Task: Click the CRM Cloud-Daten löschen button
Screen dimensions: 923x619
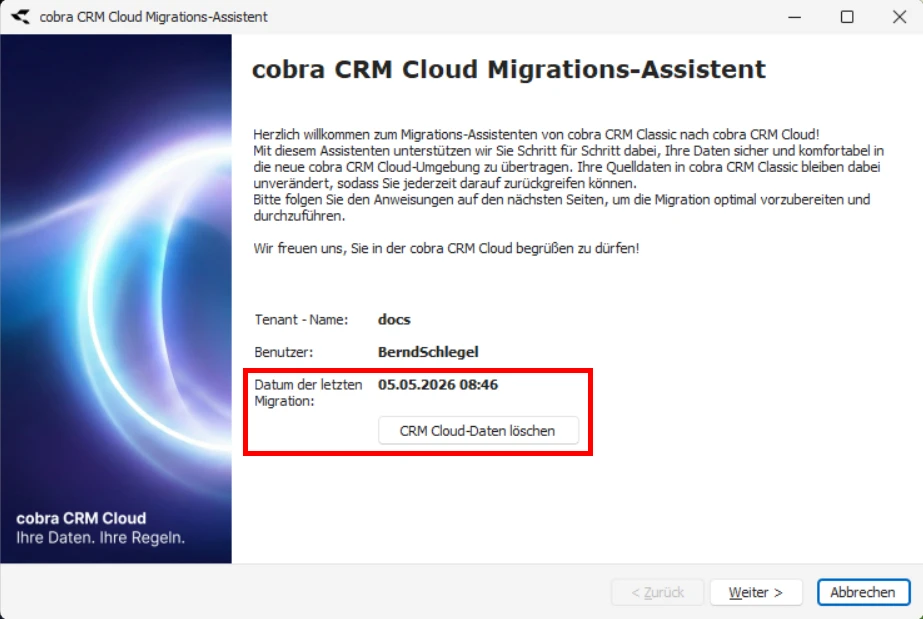Action: [478, 431]
